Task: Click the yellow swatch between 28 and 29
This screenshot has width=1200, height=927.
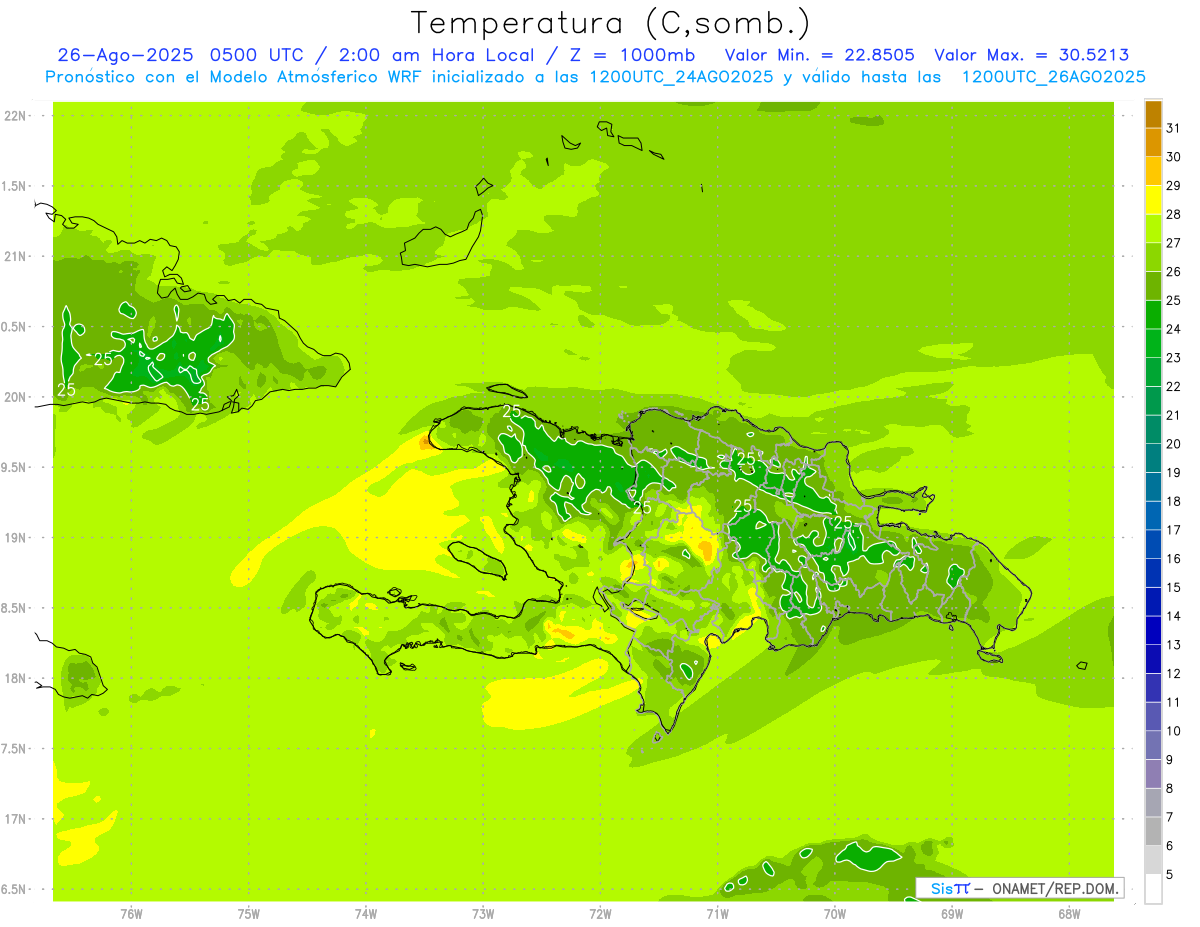Action: tap(1153, 200)
